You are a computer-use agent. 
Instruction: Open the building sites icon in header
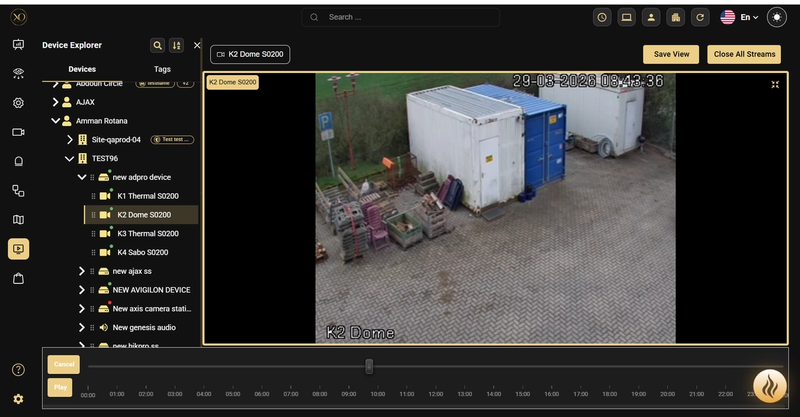pos(676,17)
